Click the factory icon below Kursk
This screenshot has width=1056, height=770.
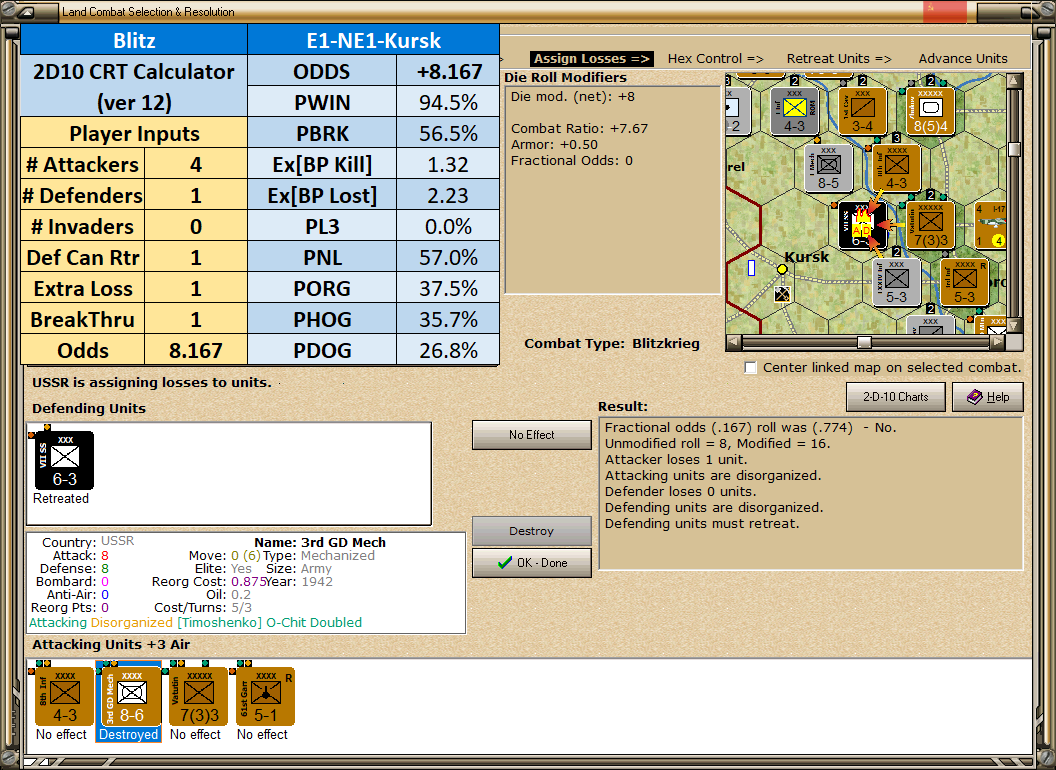[x=782, y=294]
